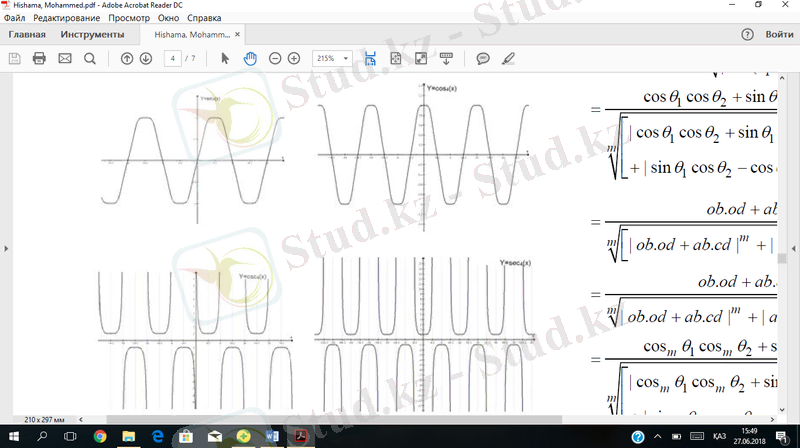This screenshot has width=800, height=448.
Task: Switch the КАЗ input language indicator
Action: tap(719, 436)
